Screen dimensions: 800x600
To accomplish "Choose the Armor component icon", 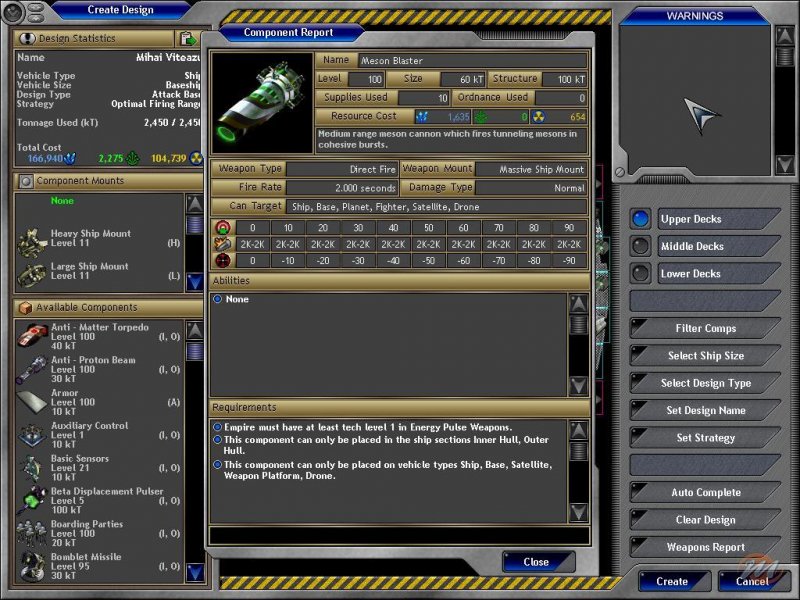I will click(32, 402).
